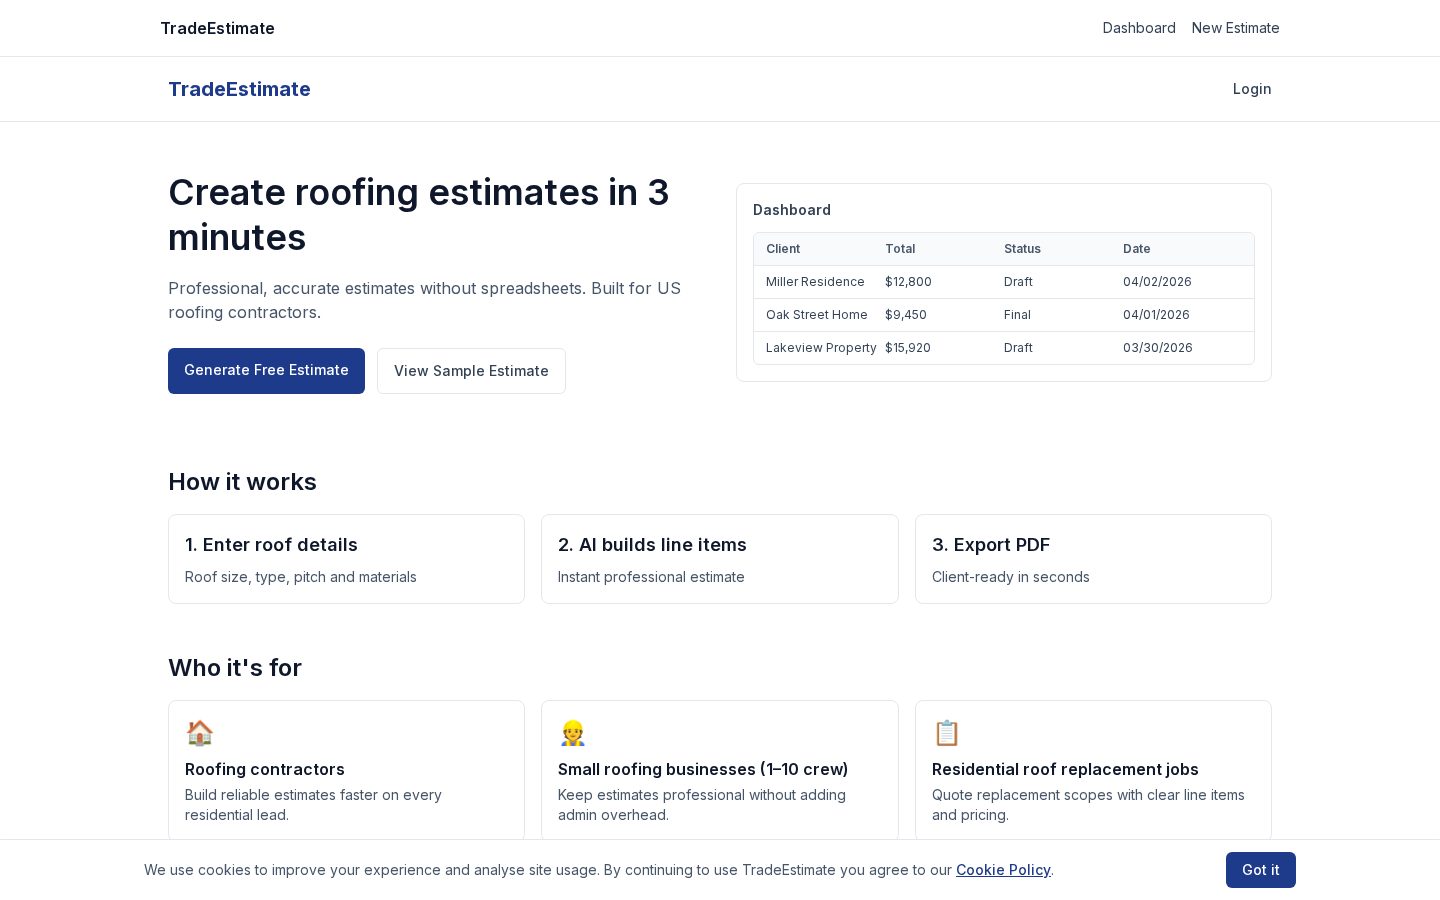Click the $9,450 total cell
The height and width of the screenshot is (900, 1440).
tap(906, 315)
